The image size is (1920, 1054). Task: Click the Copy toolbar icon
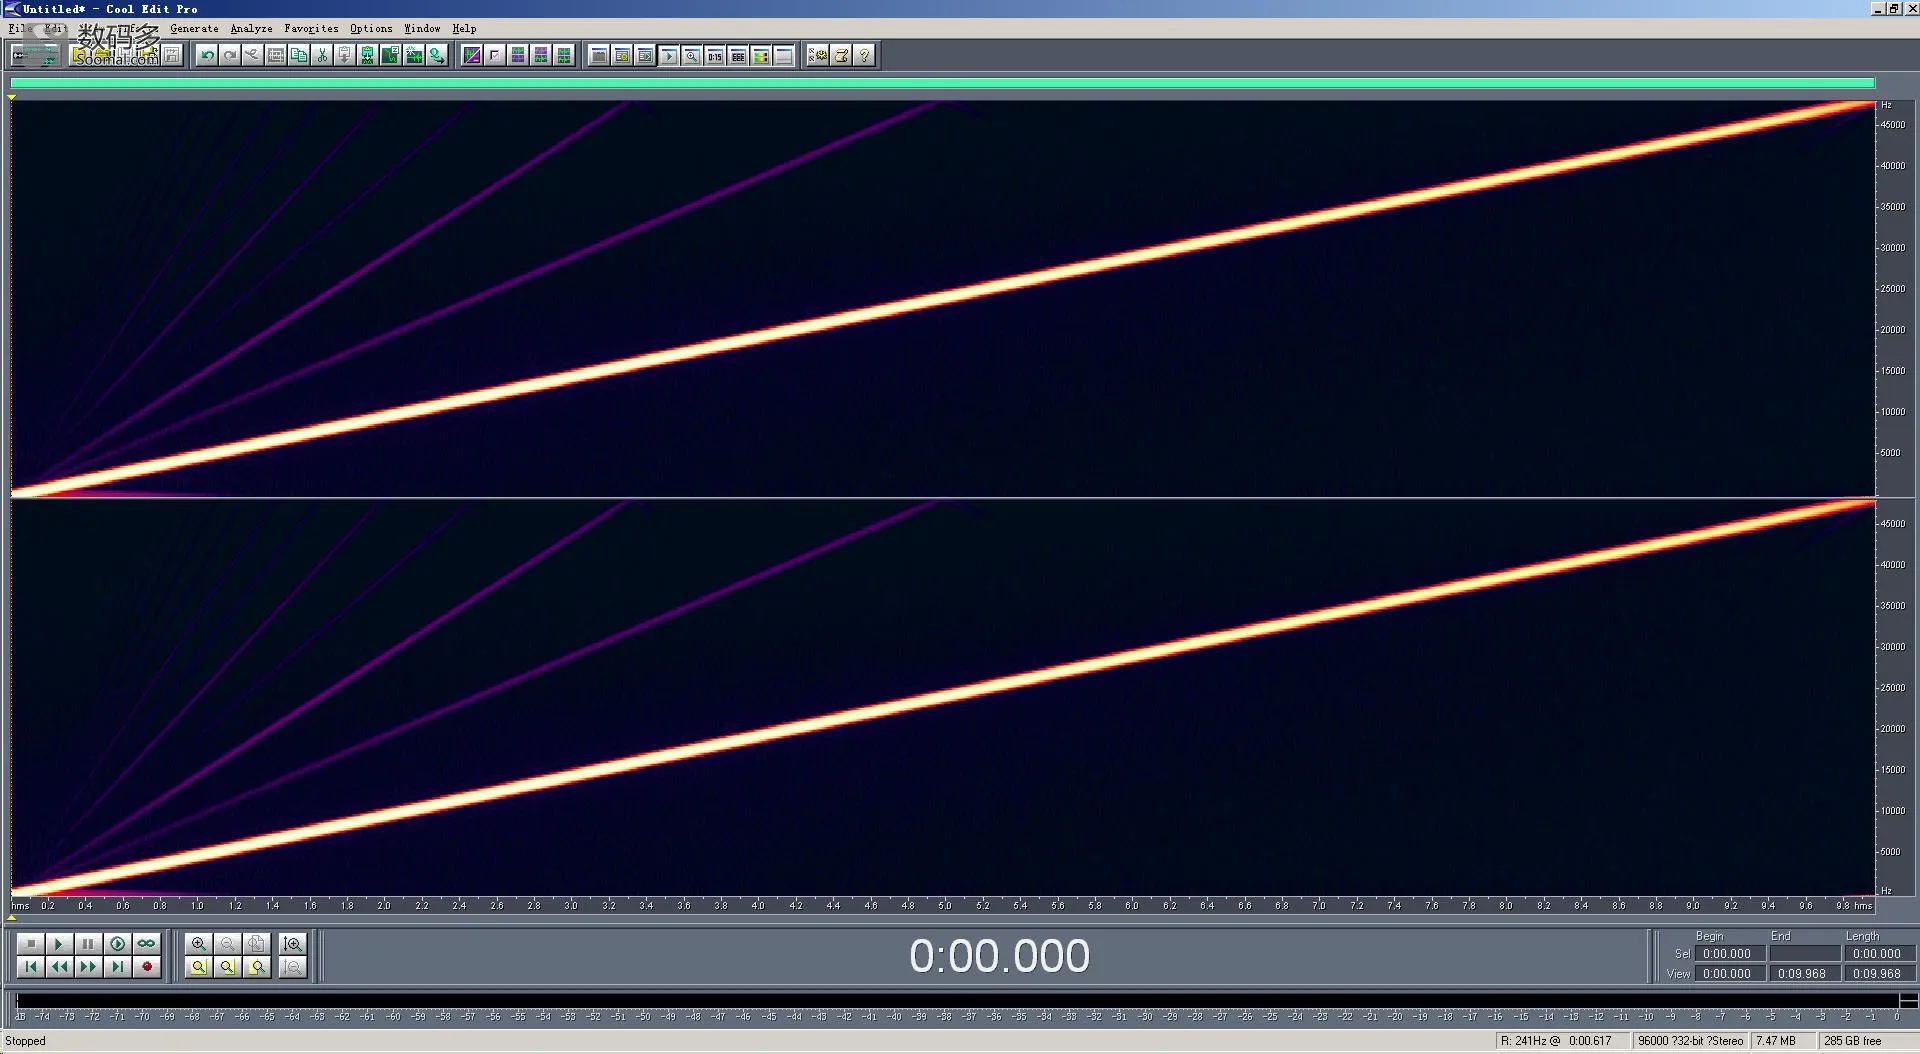(x=299, y=55)
